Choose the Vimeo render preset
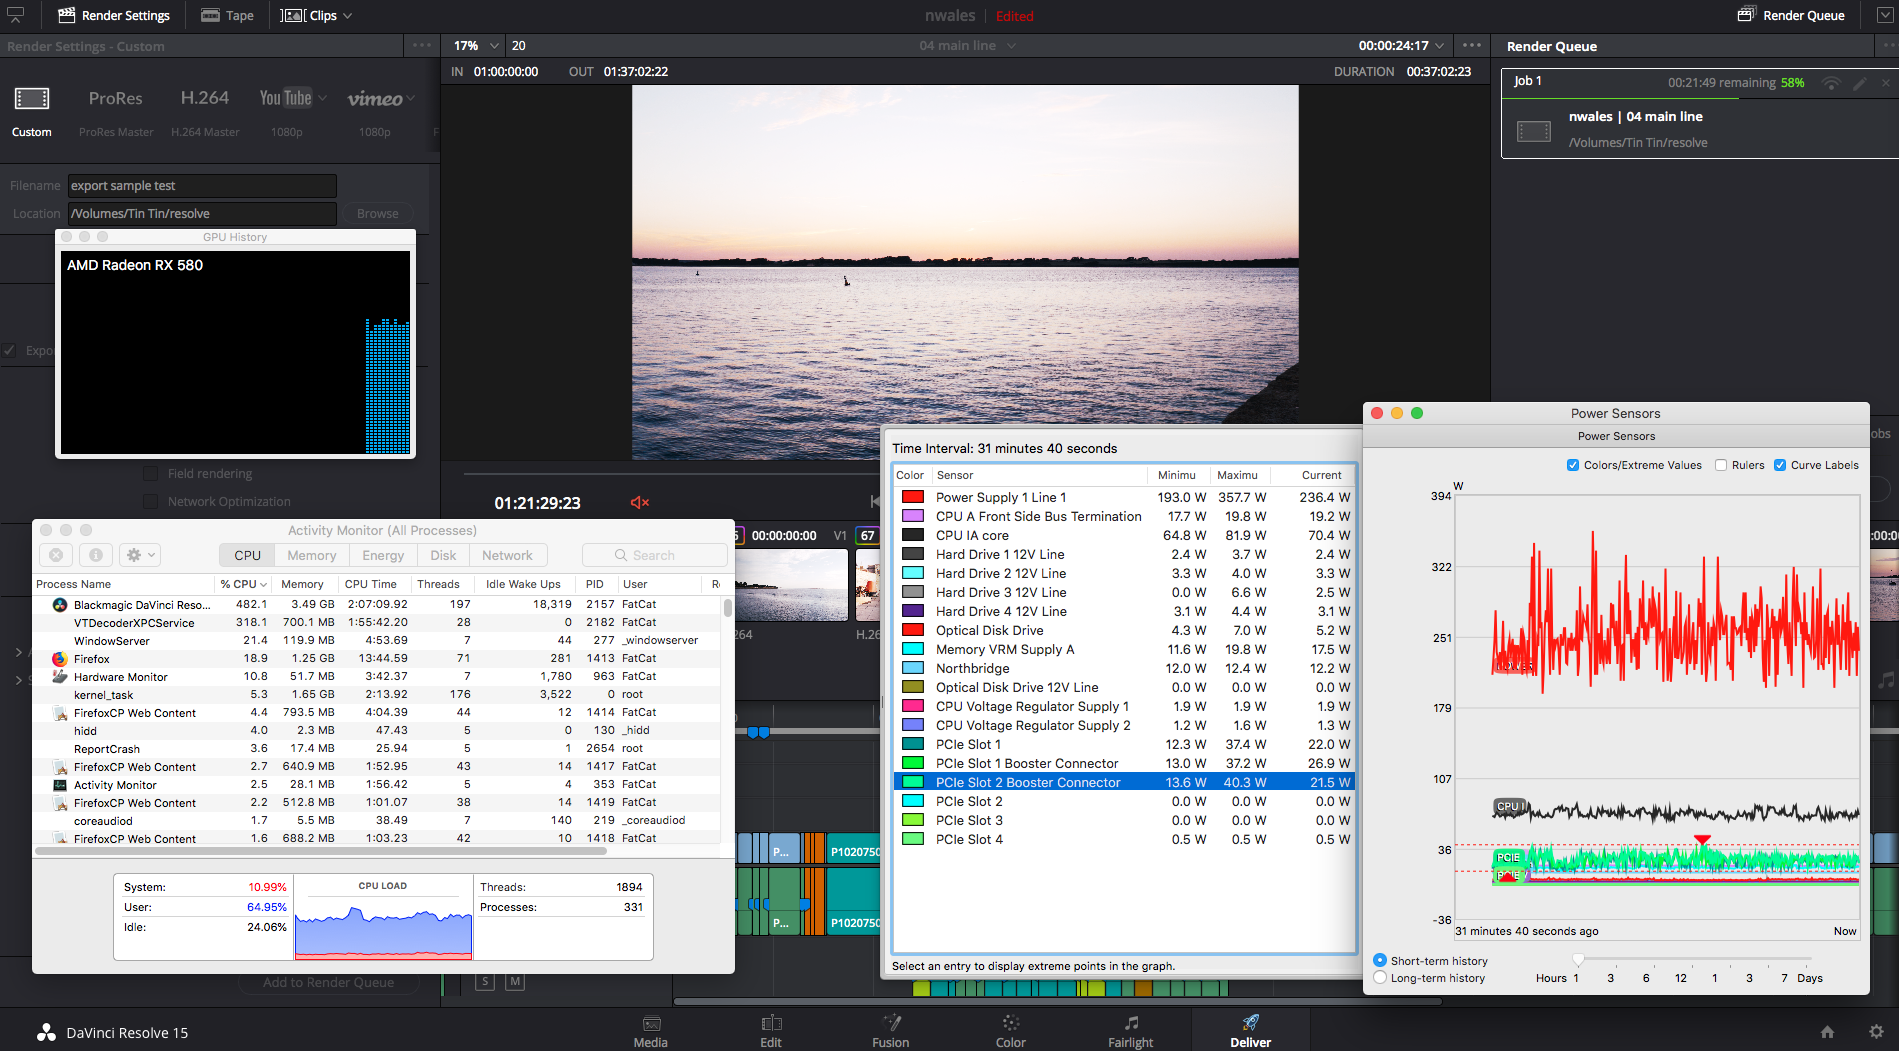Viewport: 1899px width, 1051px height. pos(375,98)
